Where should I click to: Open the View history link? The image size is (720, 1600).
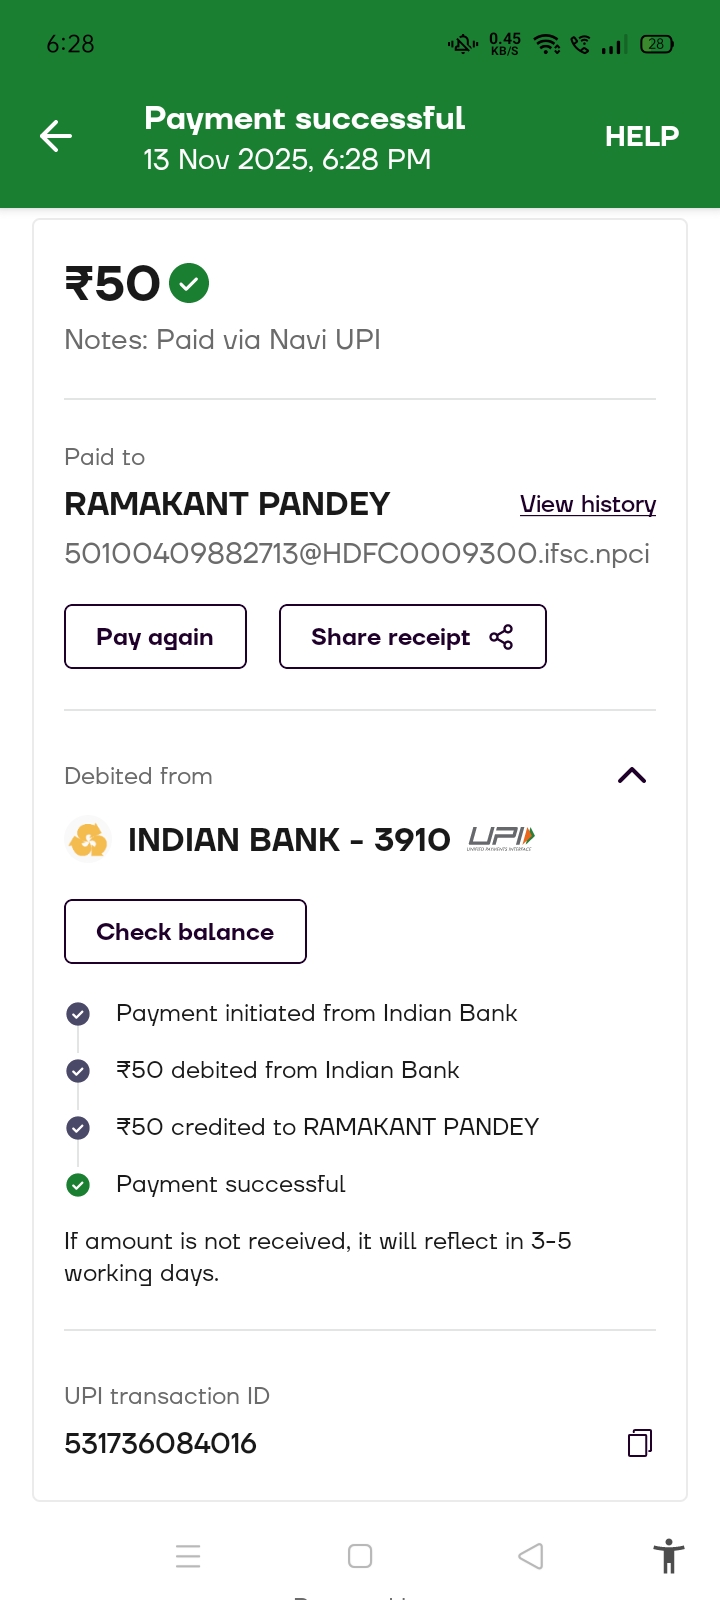[x=588, y=504]
